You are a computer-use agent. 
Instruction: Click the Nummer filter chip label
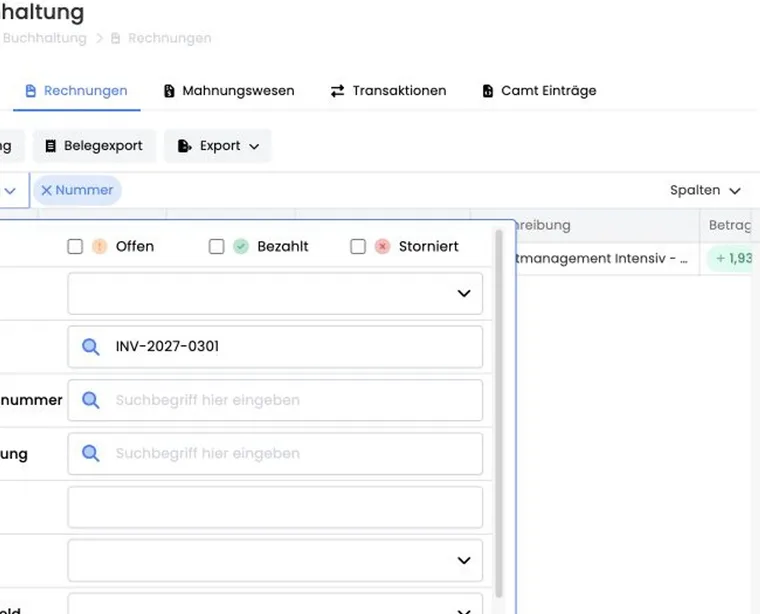84,190
